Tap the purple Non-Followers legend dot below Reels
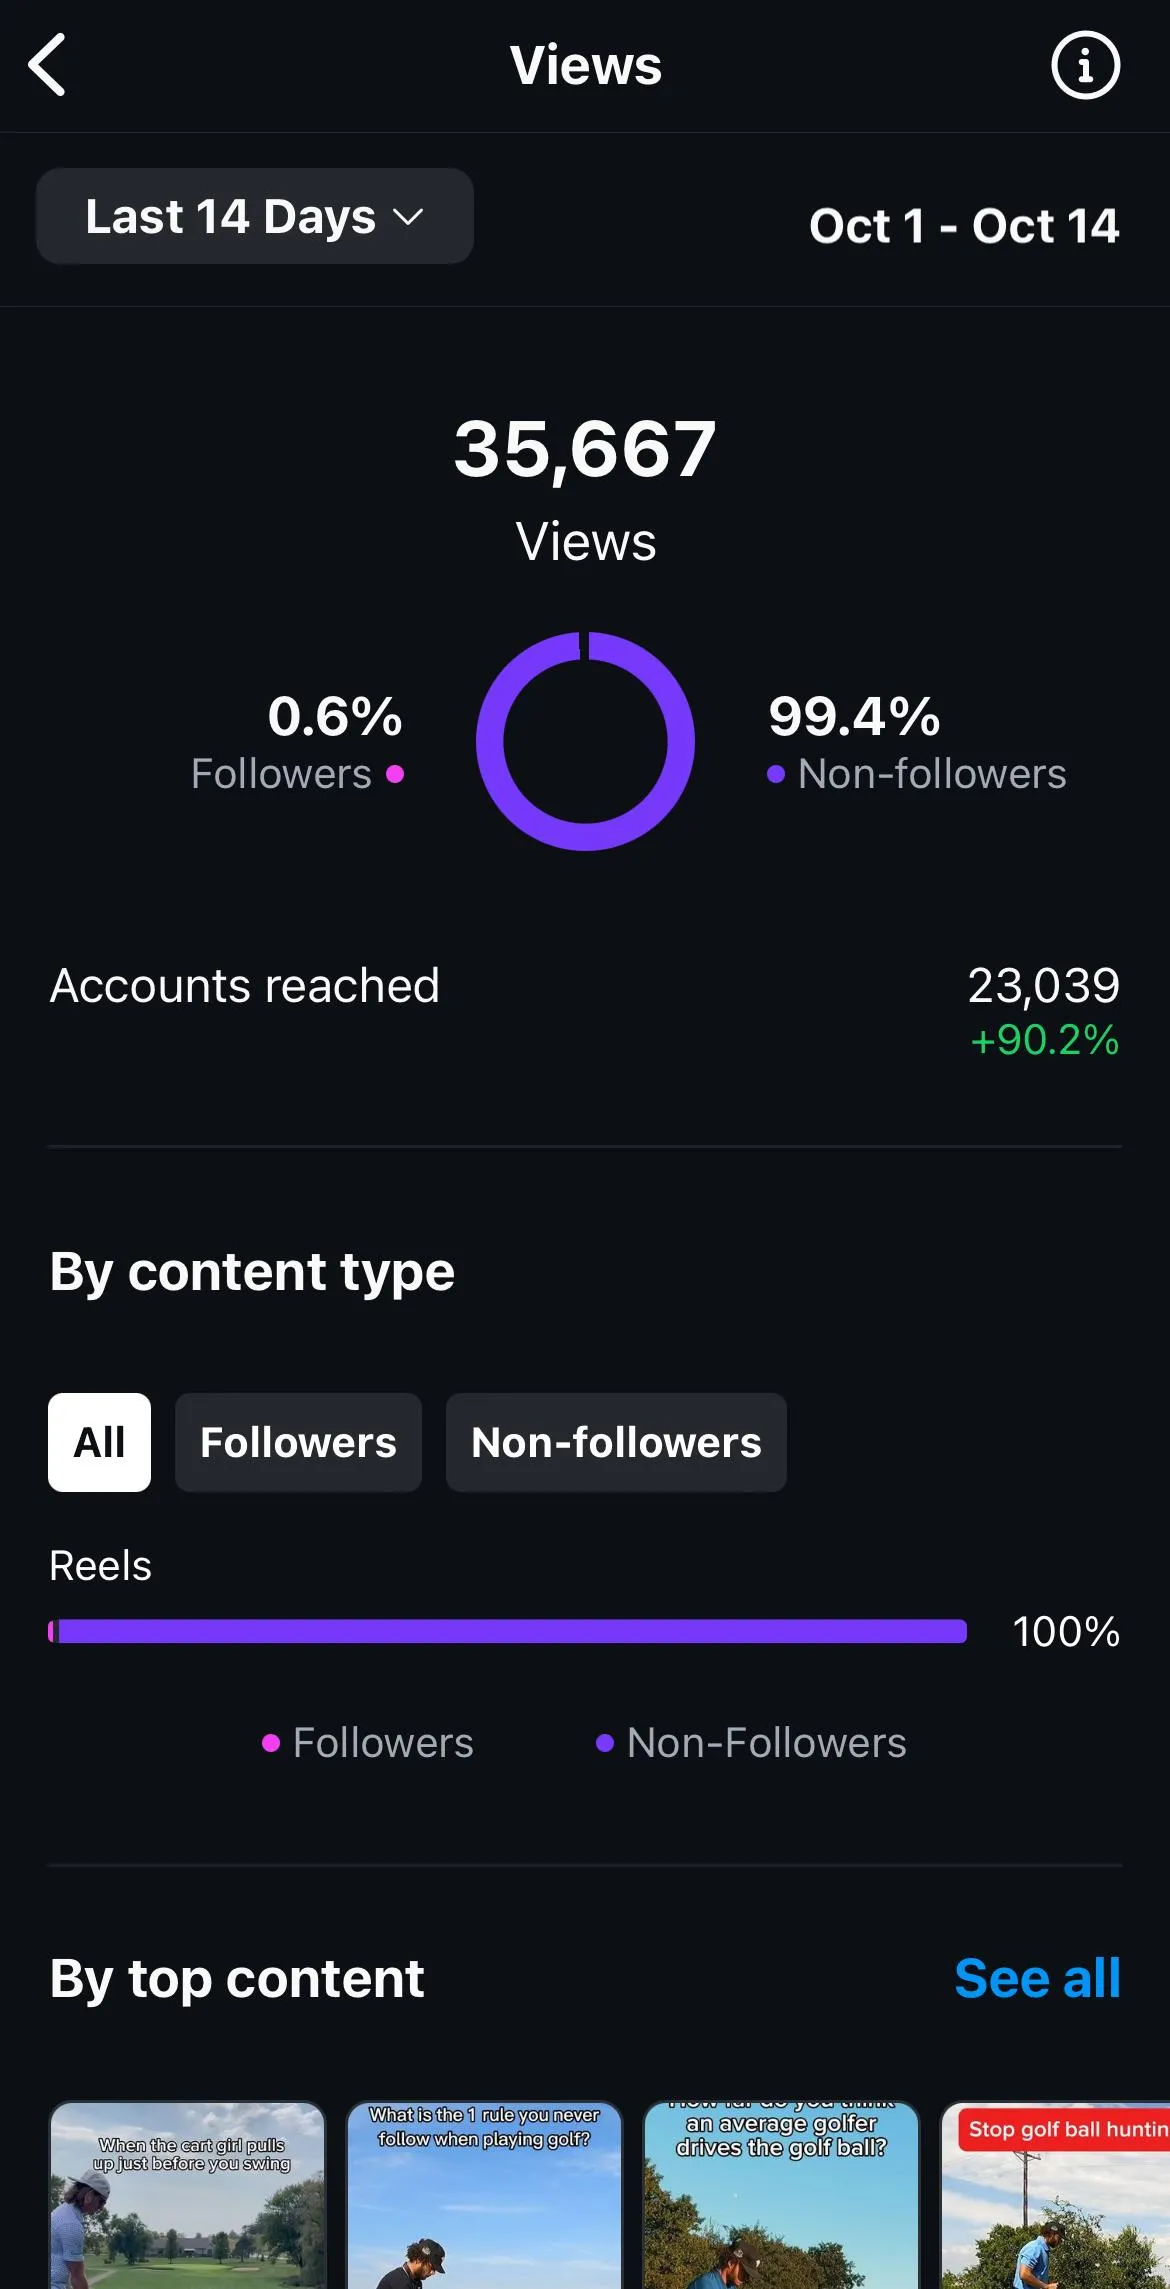Viewport: 1170px width, 2289px height. click(604, 1743)
